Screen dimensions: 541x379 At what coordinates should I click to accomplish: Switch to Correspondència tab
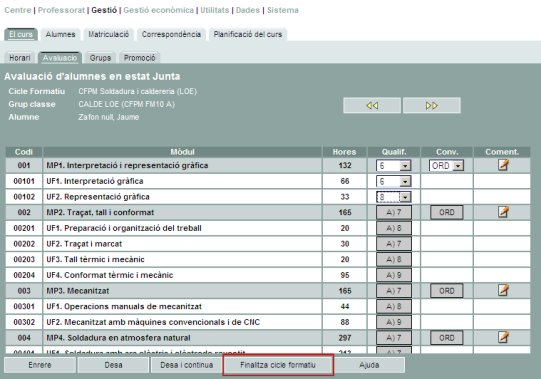pos(171,34)
